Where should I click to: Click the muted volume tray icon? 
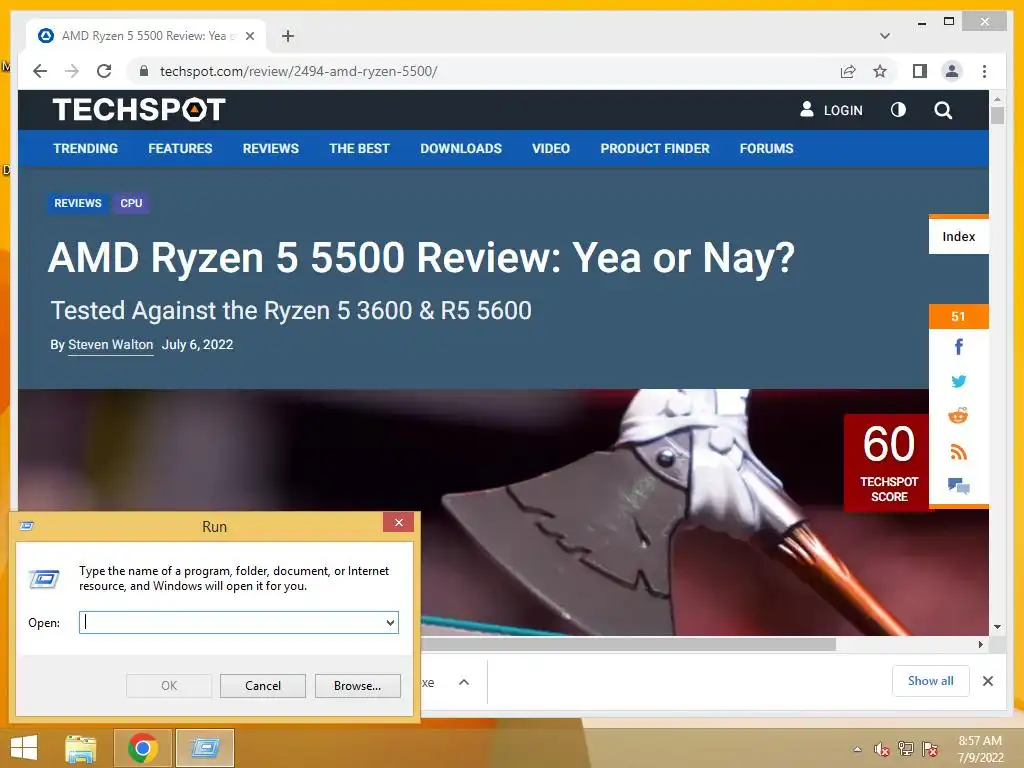coord(882,749)
